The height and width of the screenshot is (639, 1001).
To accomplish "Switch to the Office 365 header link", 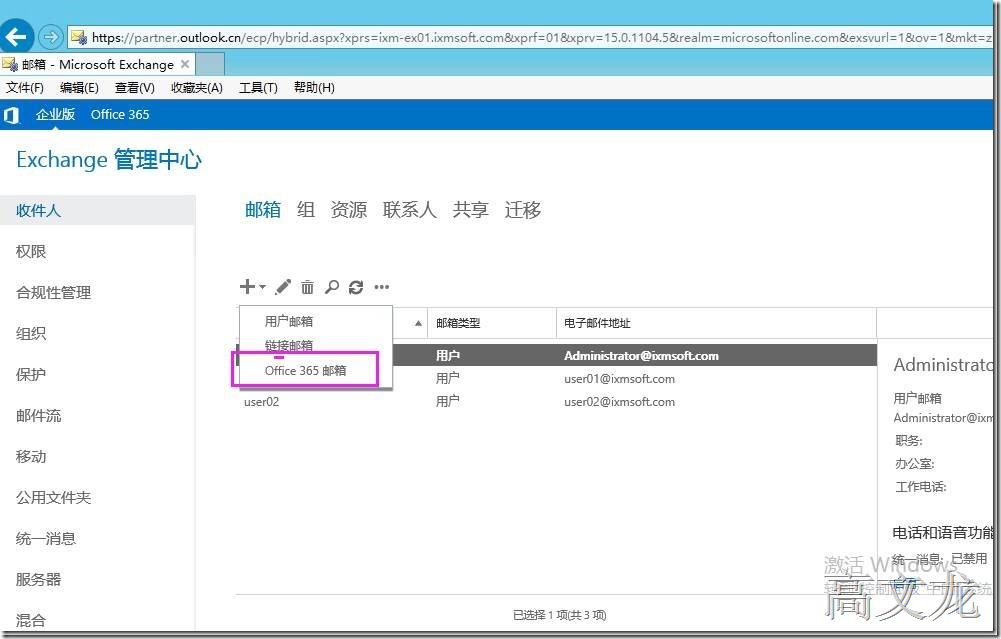I will tap(120, 114).
